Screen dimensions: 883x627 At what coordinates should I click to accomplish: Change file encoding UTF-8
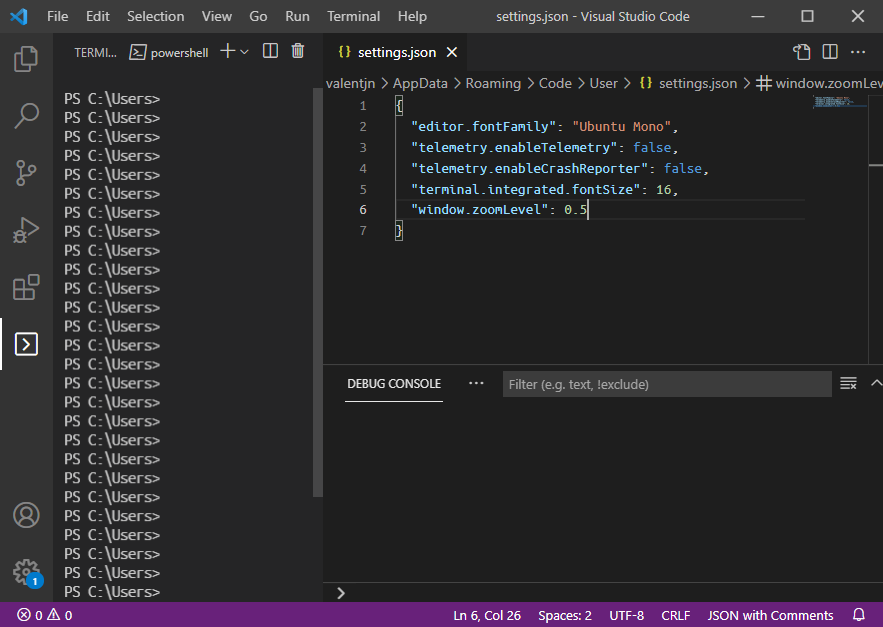click(626, 616)
